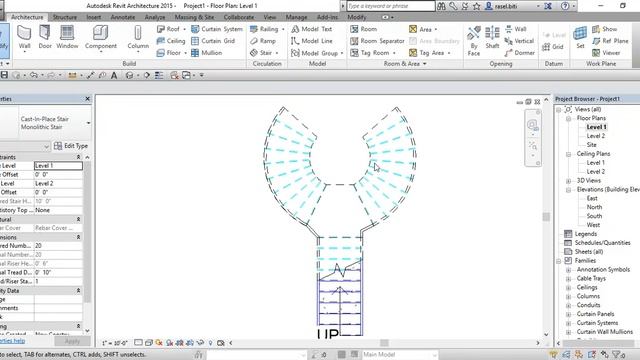Open Help question mark icon
The height and width of the screenshot is (360, 640).
tap(565, 6)
